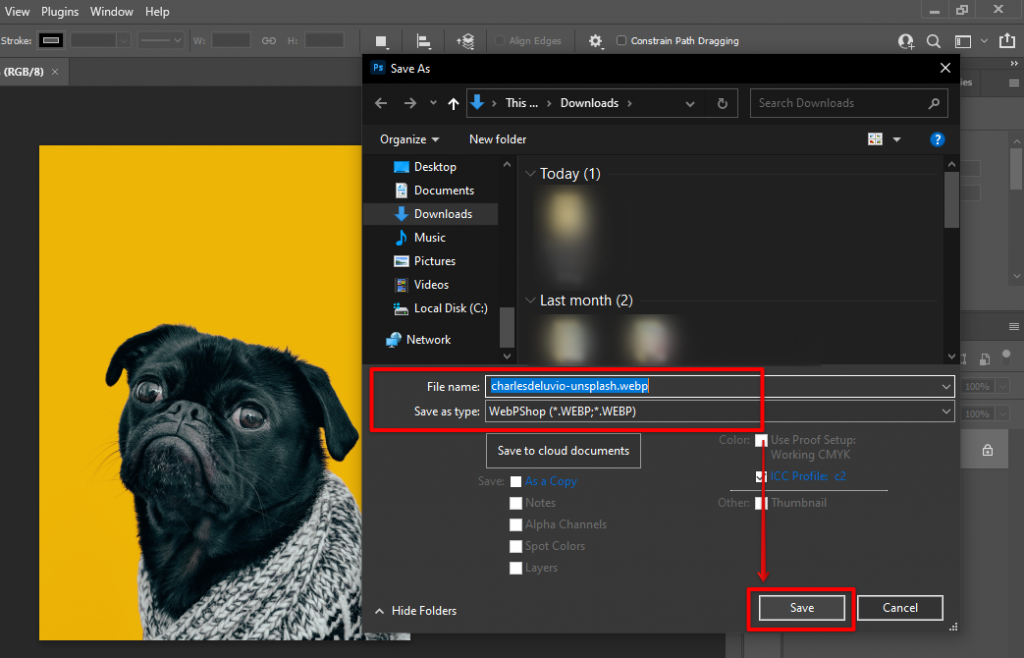Open the gear icon for extra path options
1024x658 pixels.
click(596, 40)
